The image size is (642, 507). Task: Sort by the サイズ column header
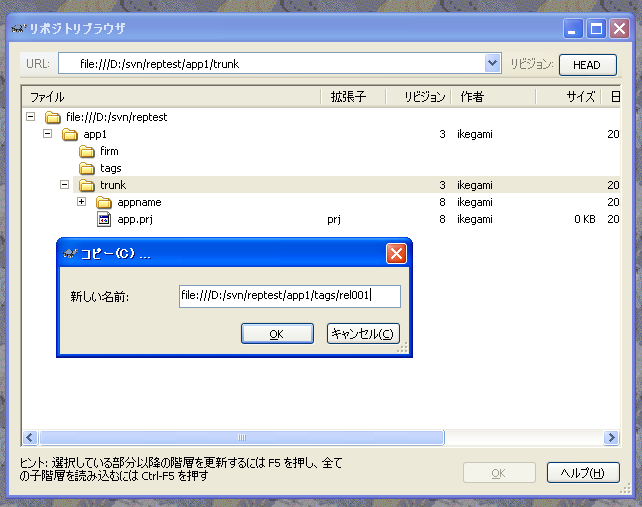tap(568, 97)
